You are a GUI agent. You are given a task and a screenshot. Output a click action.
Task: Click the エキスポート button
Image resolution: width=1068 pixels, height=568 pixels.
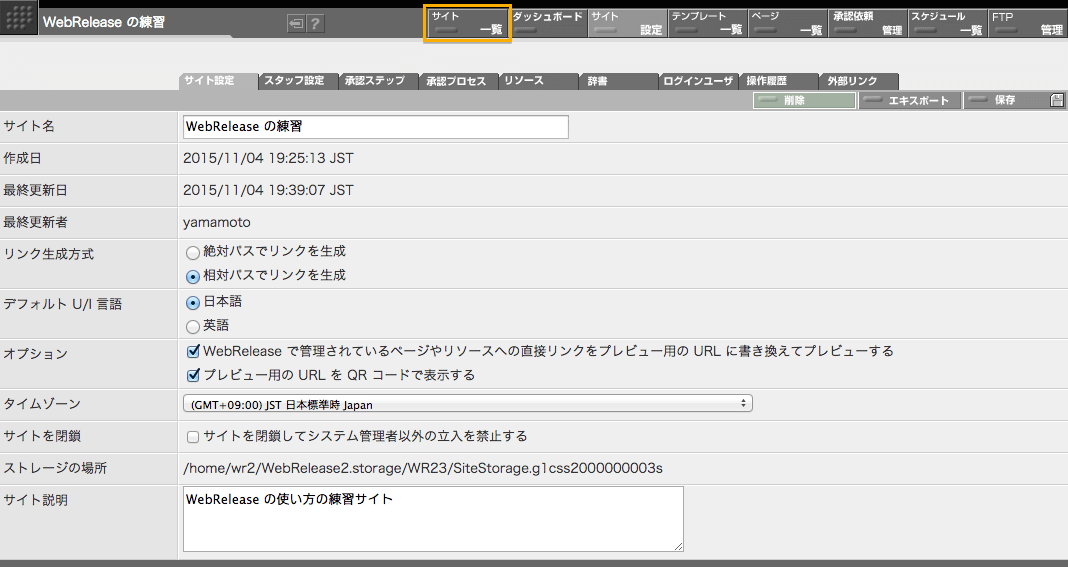pyautogui.click(x=910, y=100)
